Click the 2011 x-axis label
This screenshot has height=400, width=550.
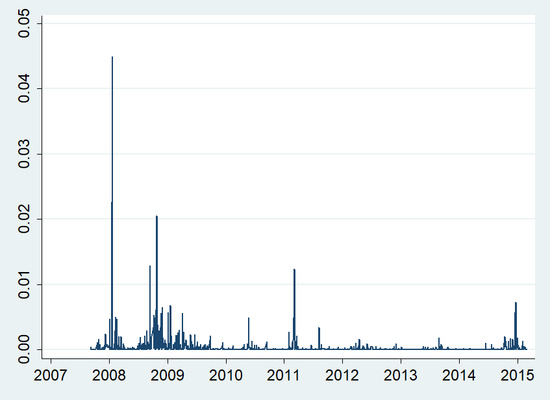tap(283, 375)
